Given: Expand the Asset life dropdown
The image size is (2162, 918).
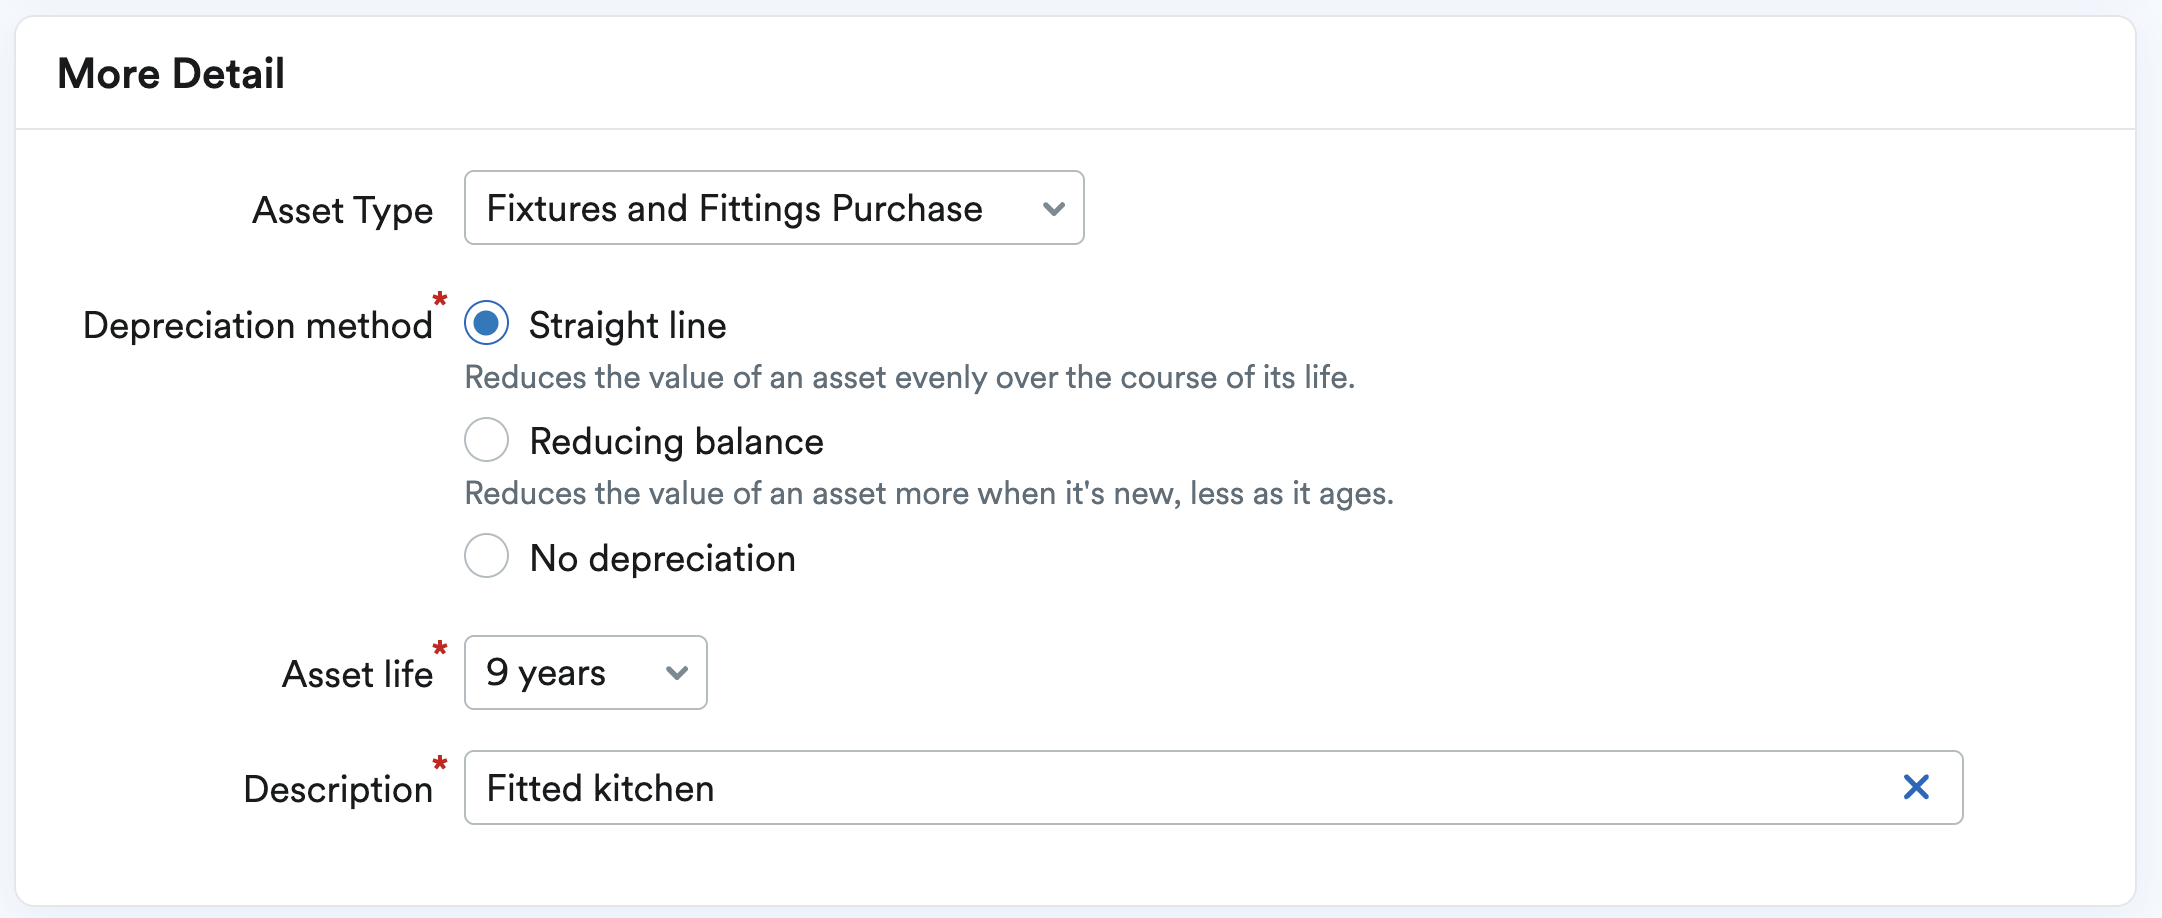Looking at the screenshot, I should pyautogui.click(x=586, y=673).
